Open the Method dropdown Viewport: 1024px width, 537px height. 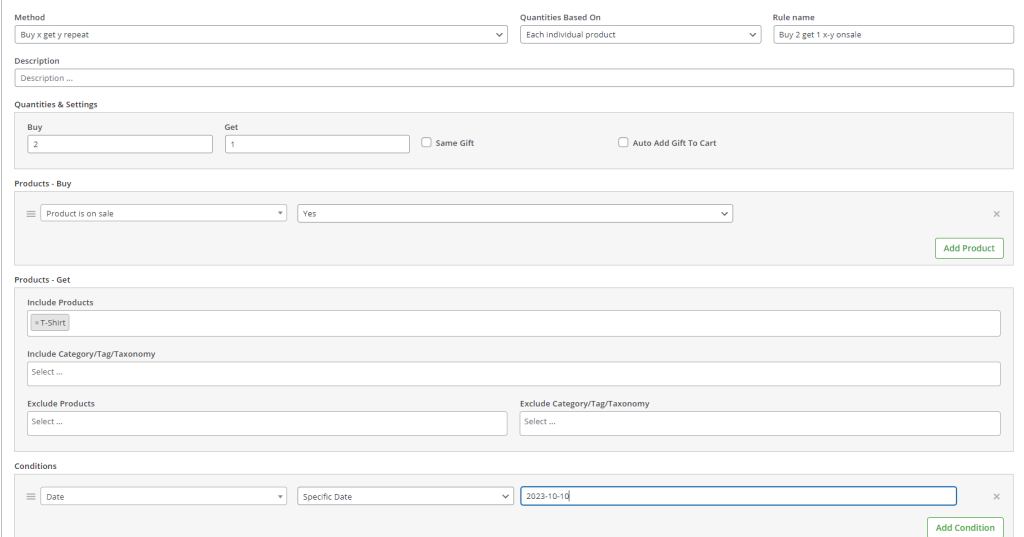click(x=260, y=35)
